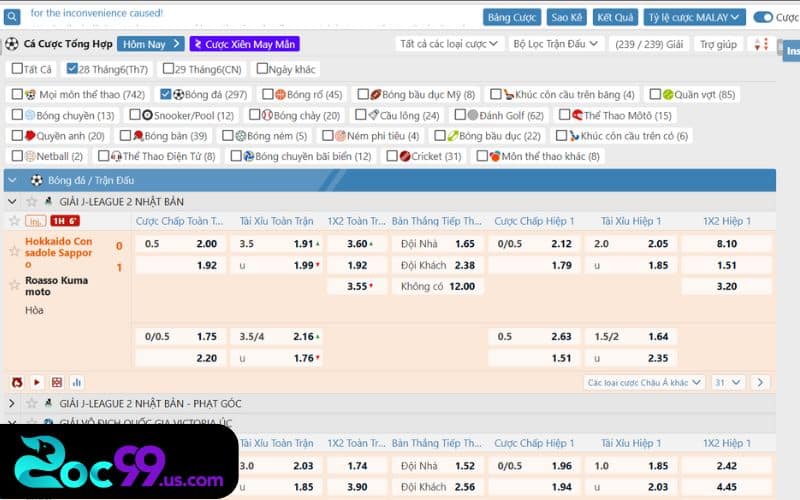Select first-half handicap 0/0.5 odds 2.12

[534, 244]
